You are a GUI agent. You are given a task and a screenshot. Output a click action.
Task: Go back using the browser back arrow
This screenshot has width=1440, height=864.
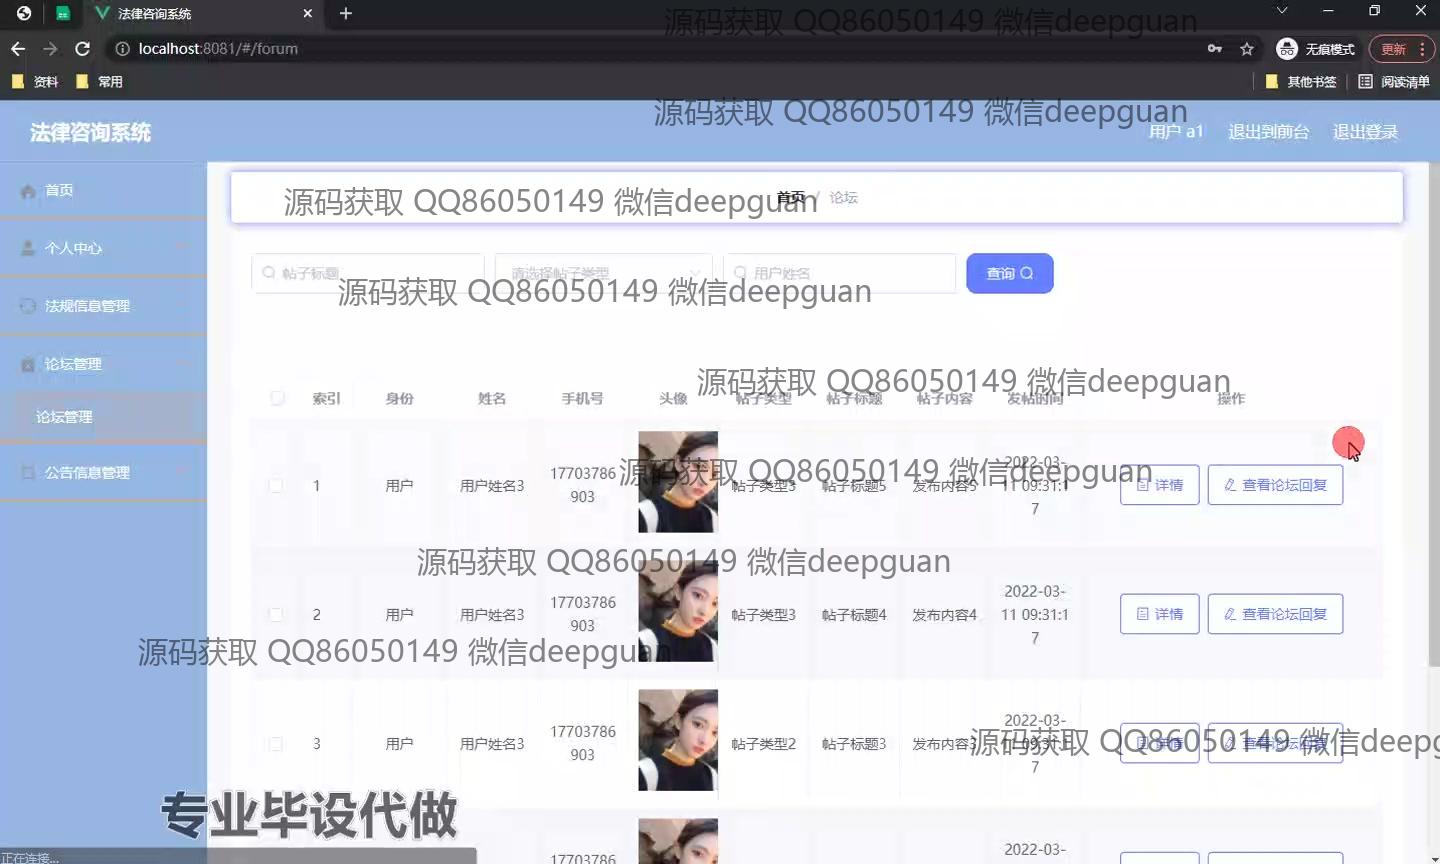click(x=18, y=48)
